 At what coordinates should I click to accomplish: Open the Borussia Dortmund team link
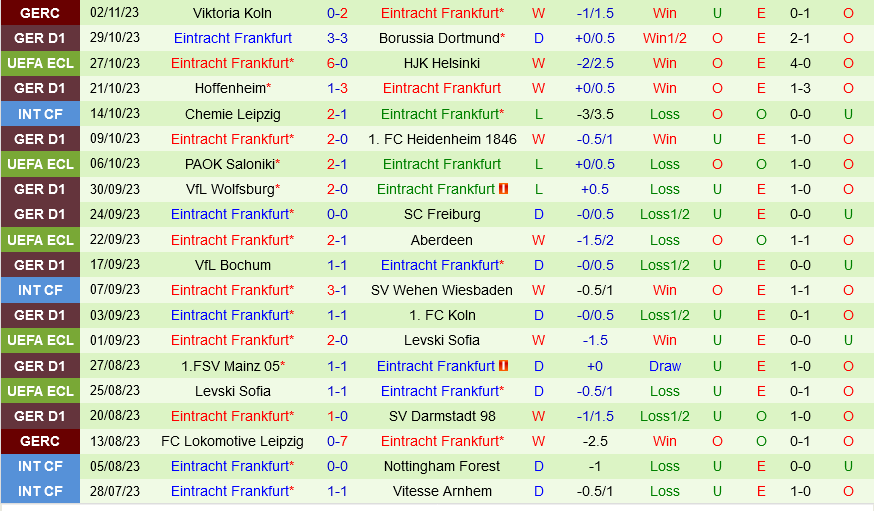439,38
